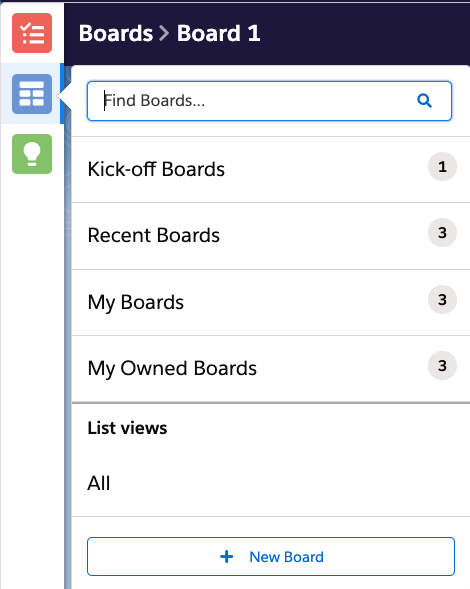Select the All list view
Image resolution: width=470 pixels, height=589 pixels.
(x=271, y=483)
